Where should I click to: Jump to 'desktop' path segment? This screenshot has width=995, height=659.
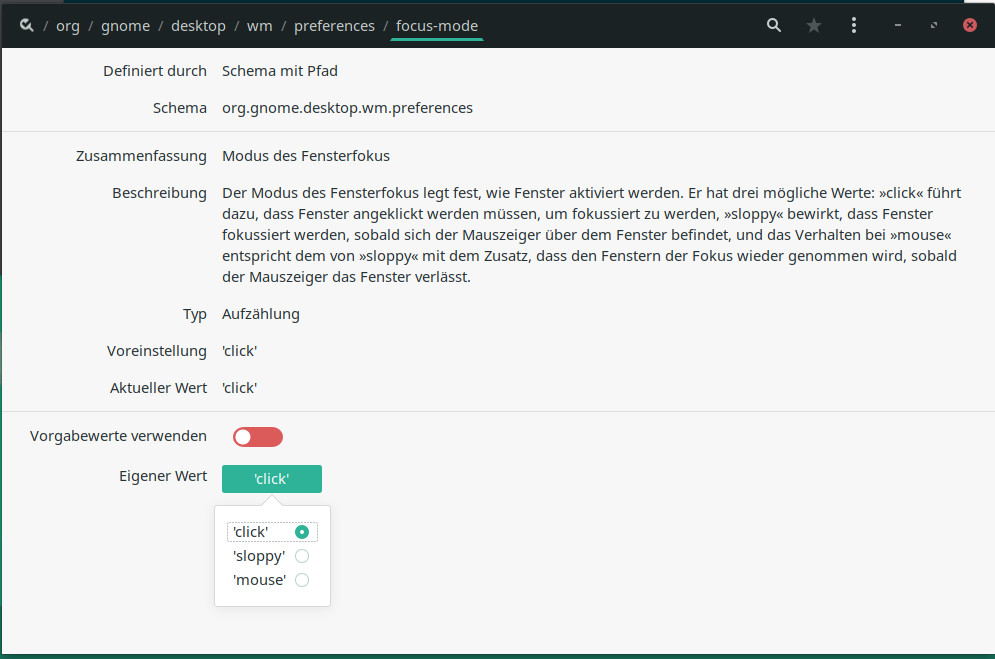(198, 26)
